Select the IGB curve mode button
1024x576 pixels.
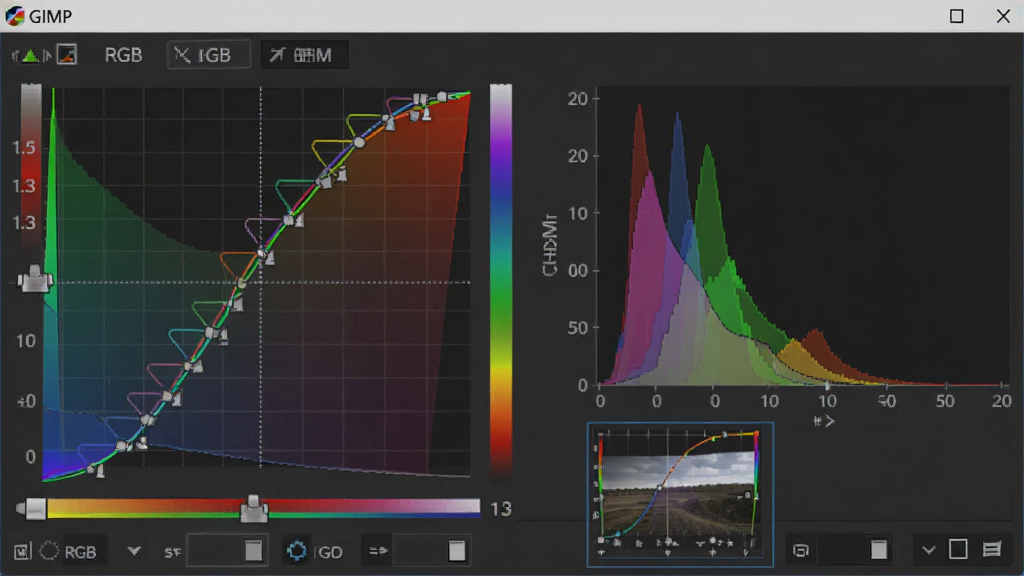208,55
